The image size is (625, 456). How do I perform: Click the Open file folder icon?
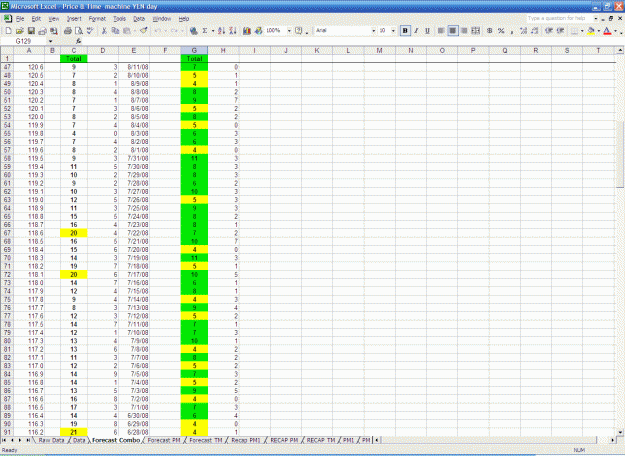(x=20, y=31)
